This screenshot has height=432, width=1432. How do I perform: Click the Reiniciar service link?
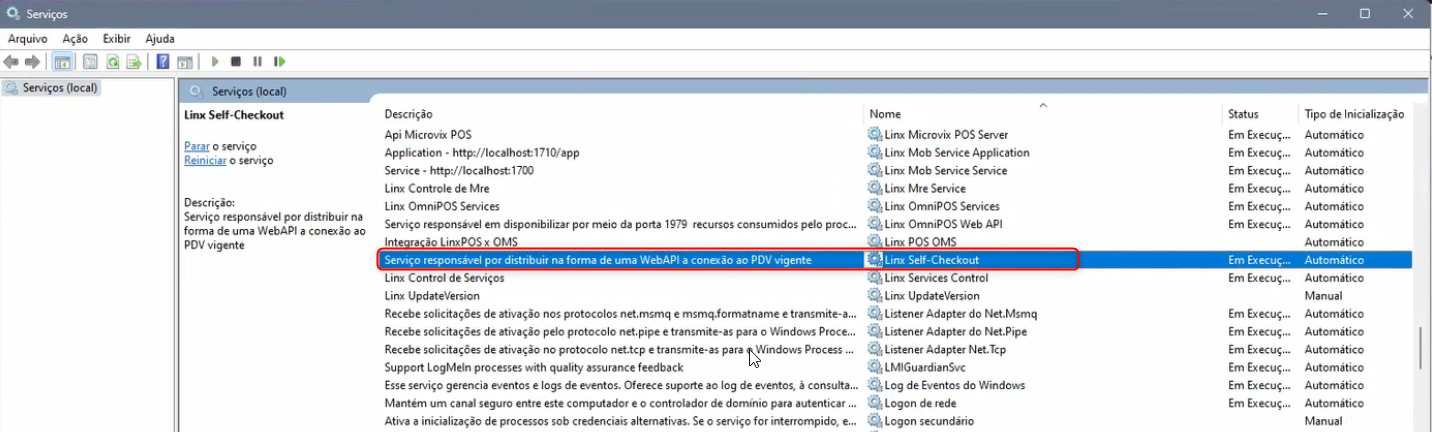(205, 160)
